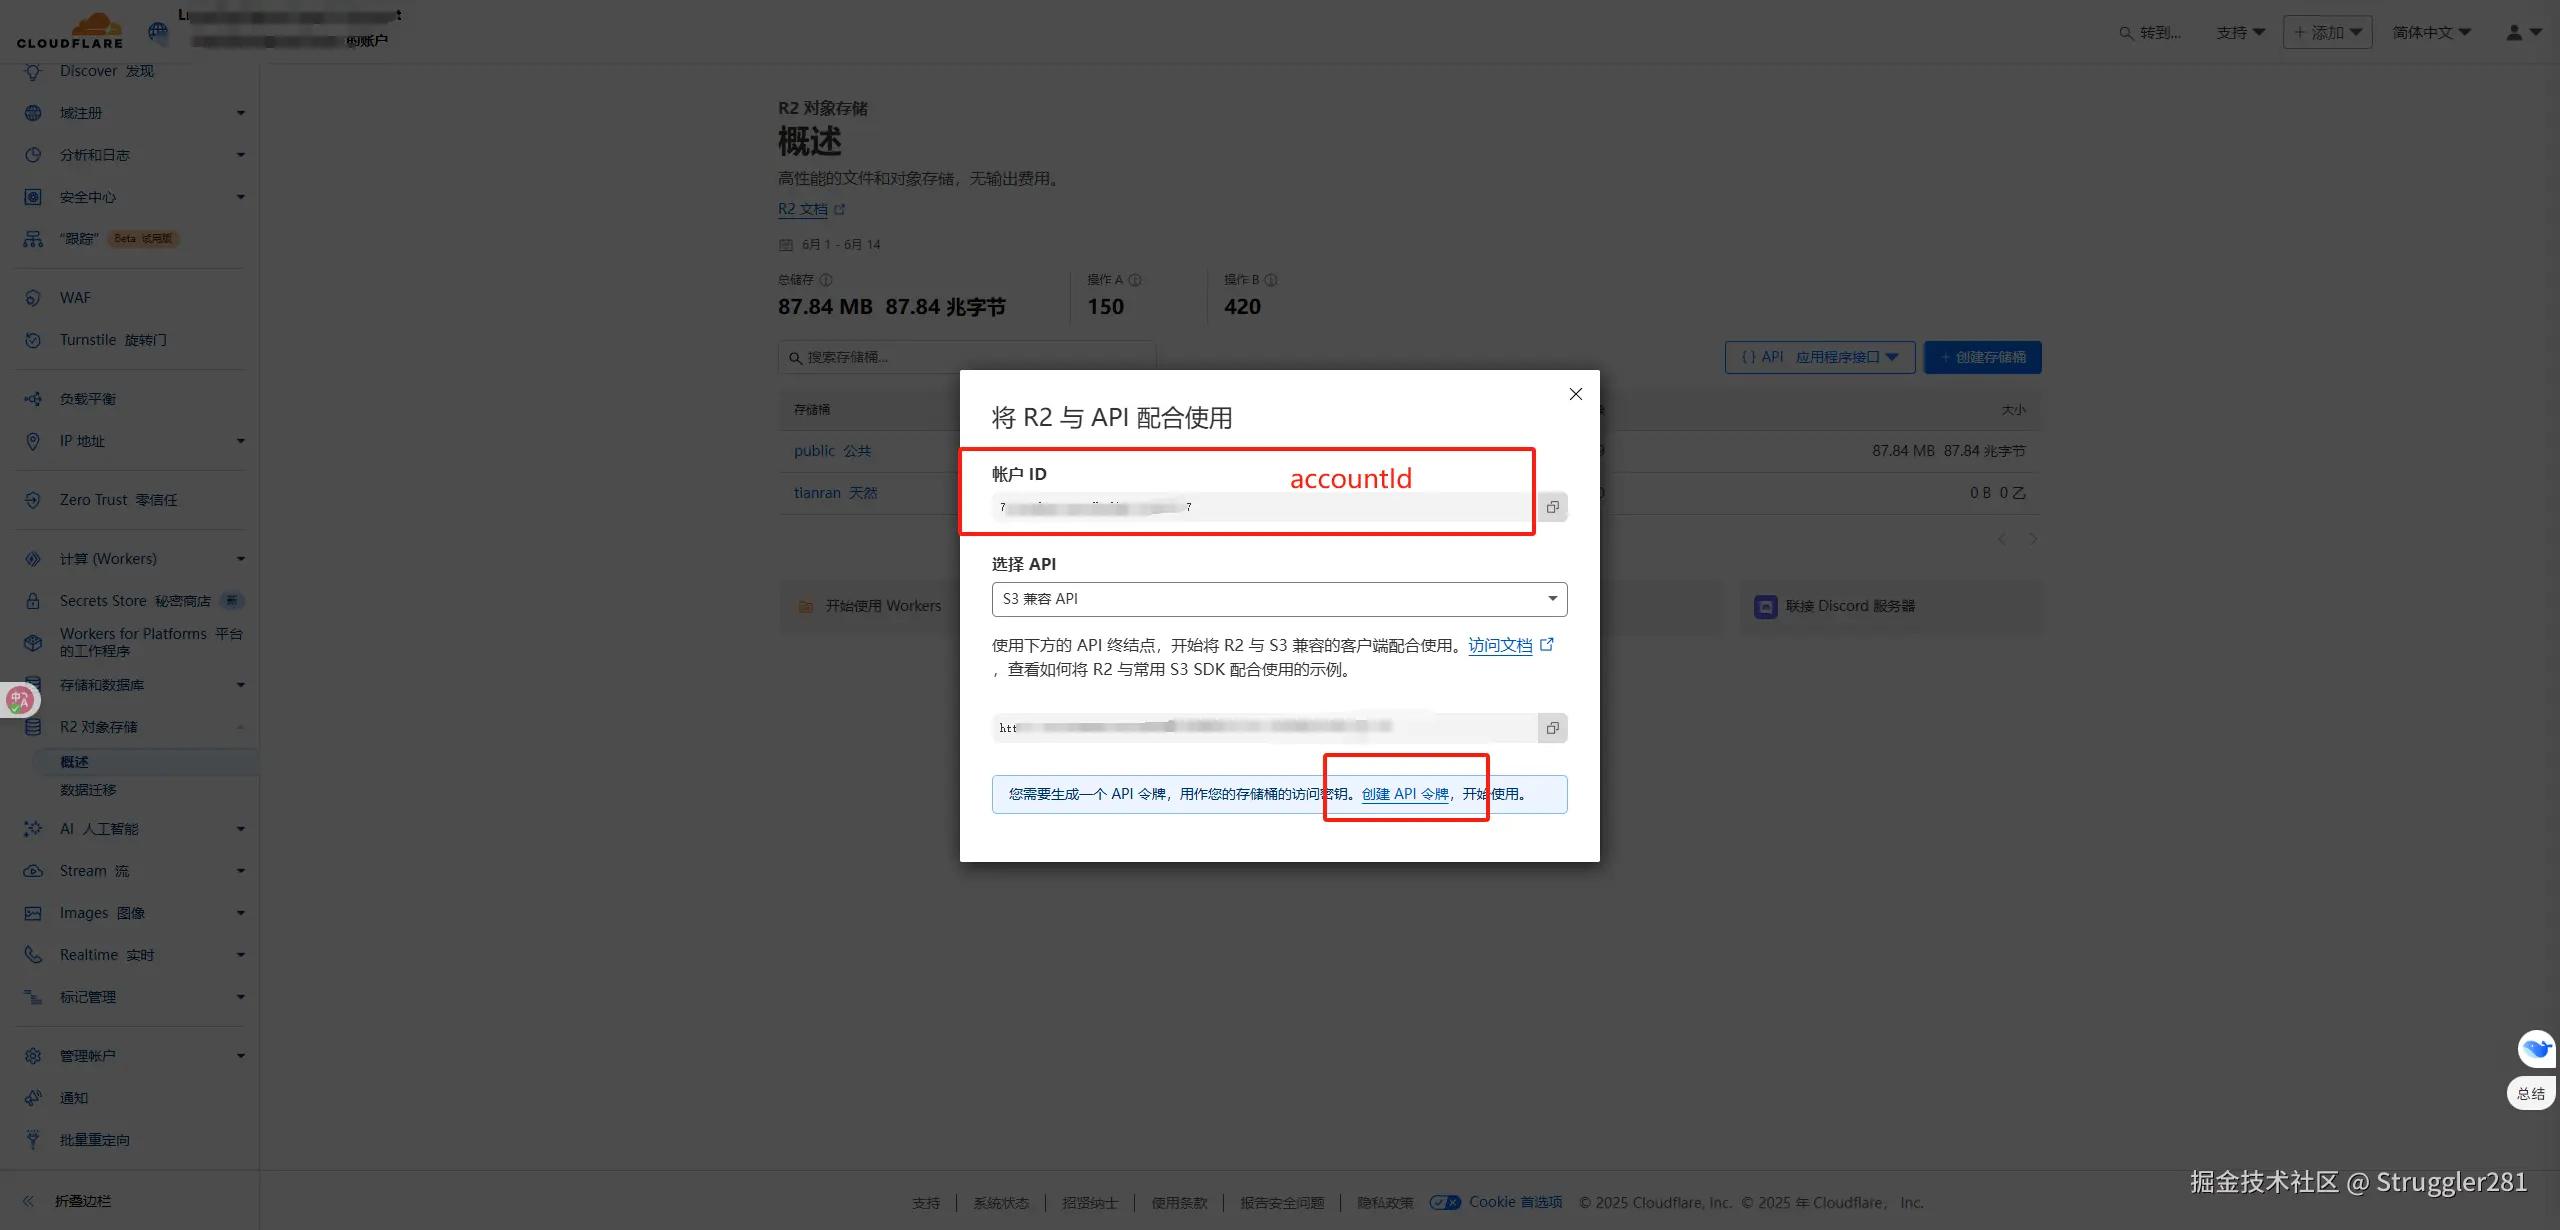Viewport: 2560px width, 1230px height.
Task: Toggle the Cookie 首选项 switch
Action: pos(1445,1202)
